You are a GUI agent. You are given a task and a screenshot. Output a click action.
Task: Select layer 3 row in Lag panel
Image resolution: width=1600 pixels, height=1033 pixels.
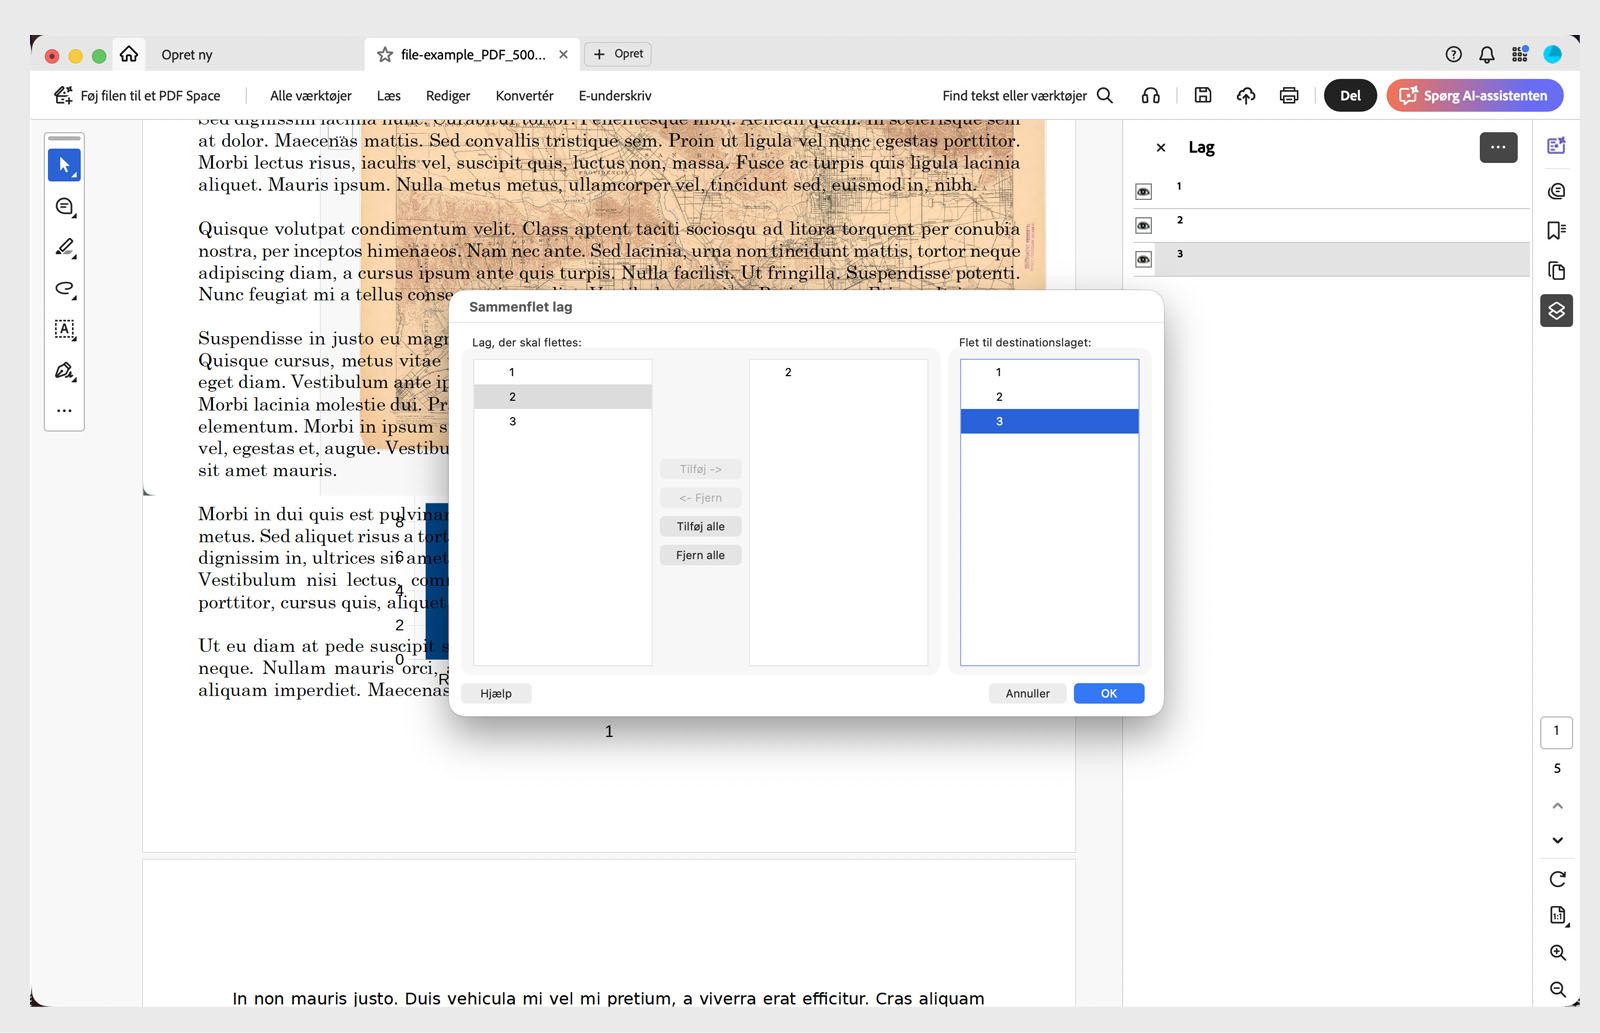tap(1343, 259)
